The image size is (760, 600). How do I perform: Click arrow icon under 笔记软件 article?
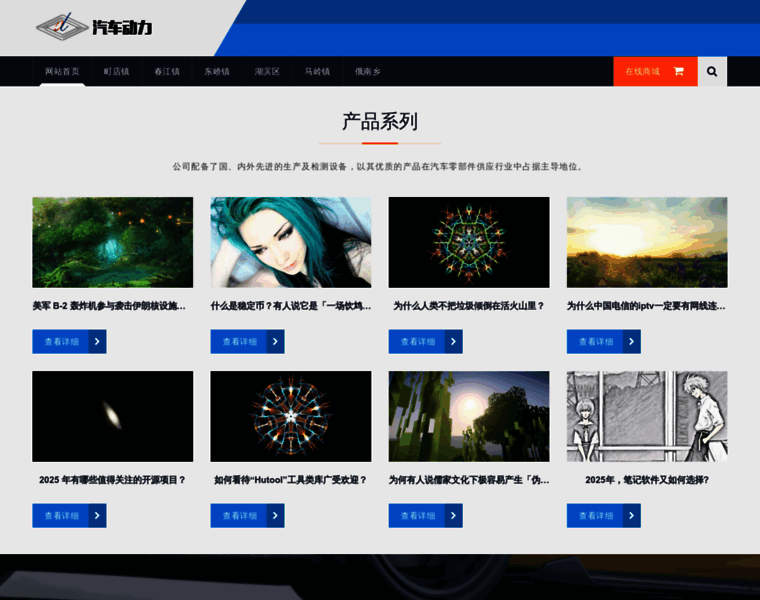[630, 516]
